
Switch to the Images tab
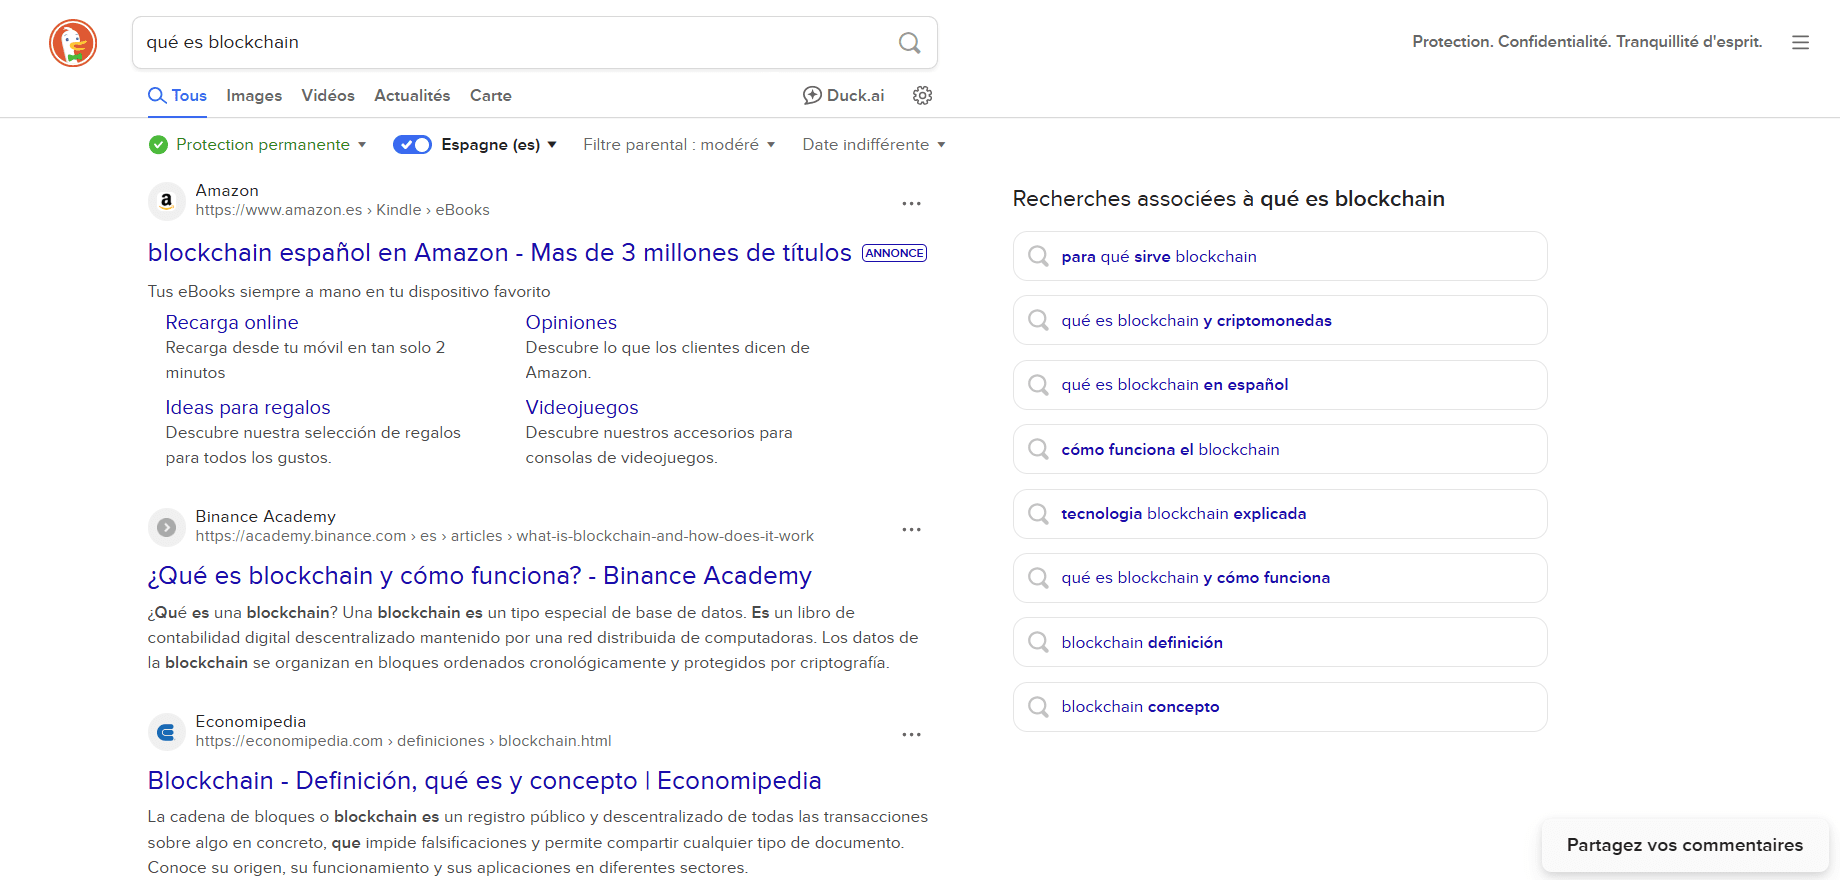point(254,95)
